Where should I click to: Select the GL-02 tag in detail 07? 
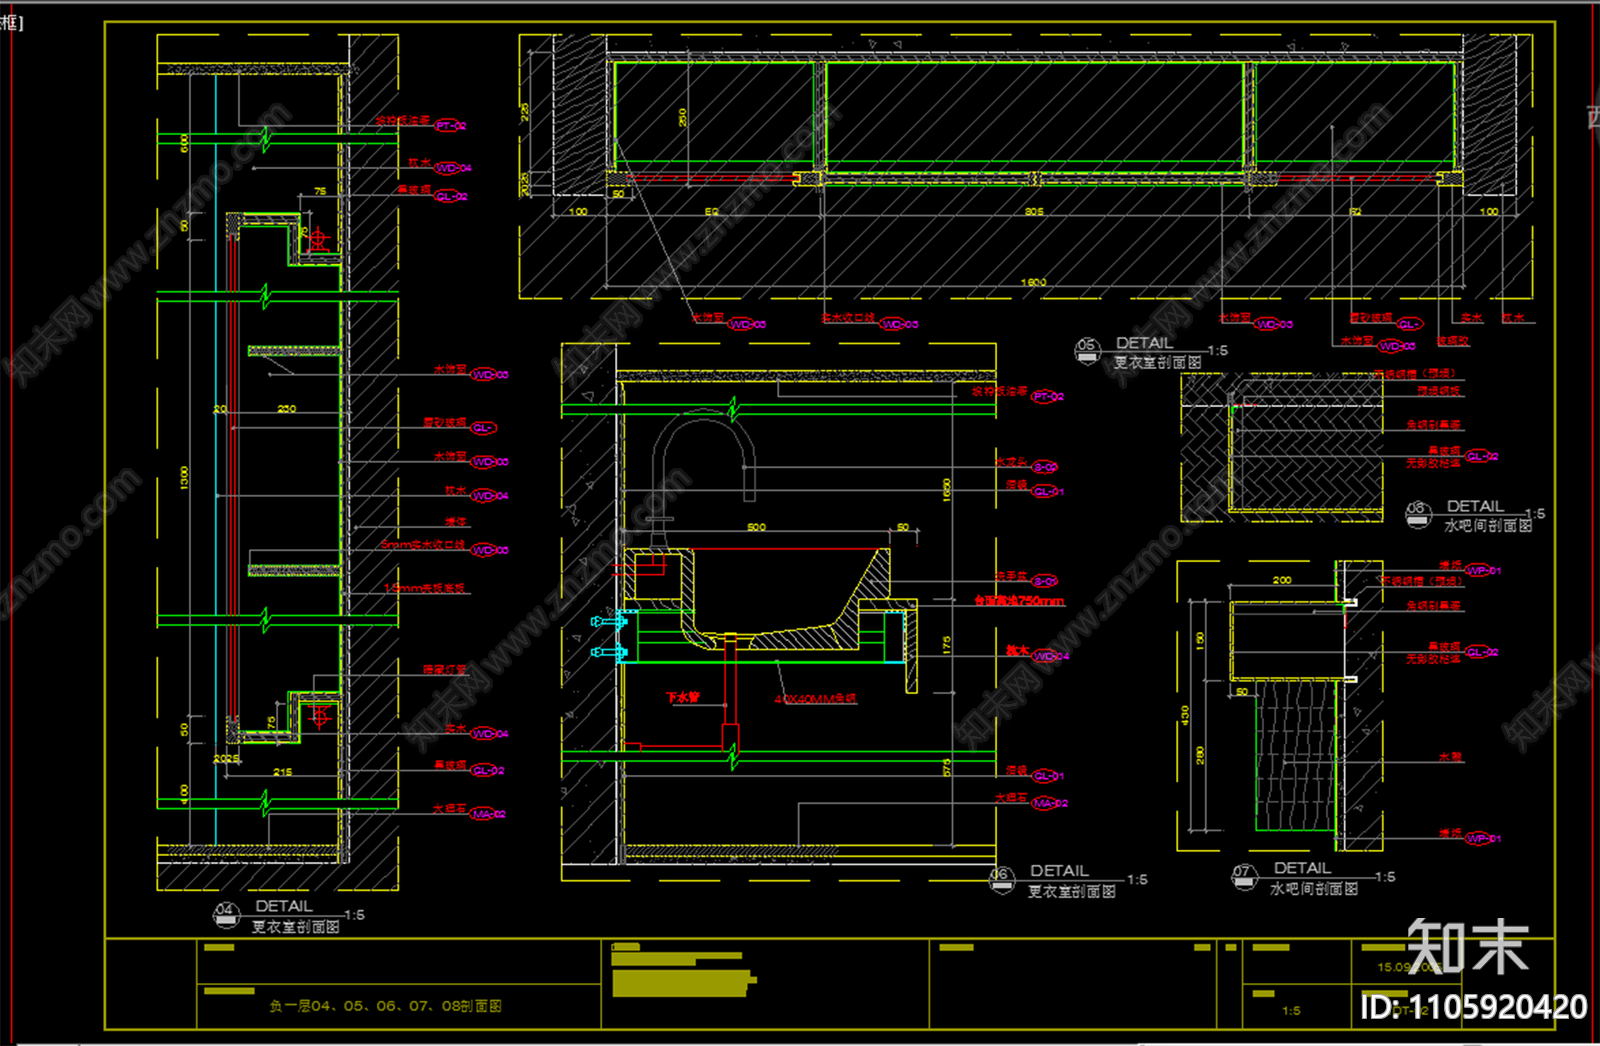point(1481,652)
